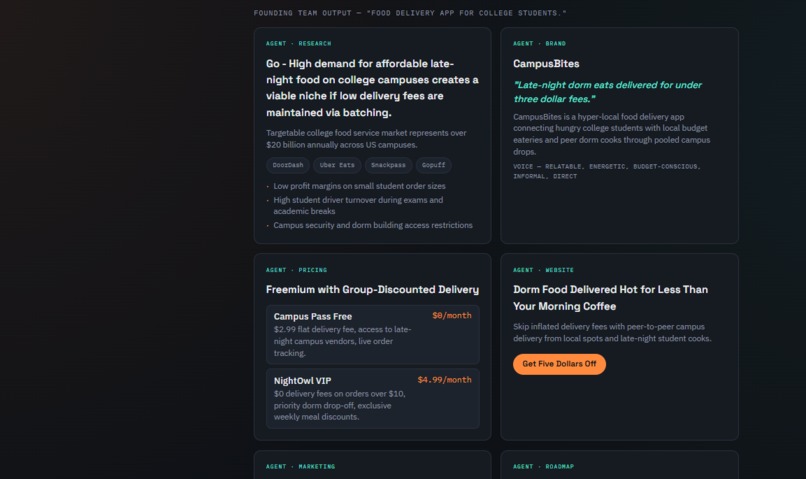
Task: Click the Low profit margins risk bullet
Action: point(359,186)
